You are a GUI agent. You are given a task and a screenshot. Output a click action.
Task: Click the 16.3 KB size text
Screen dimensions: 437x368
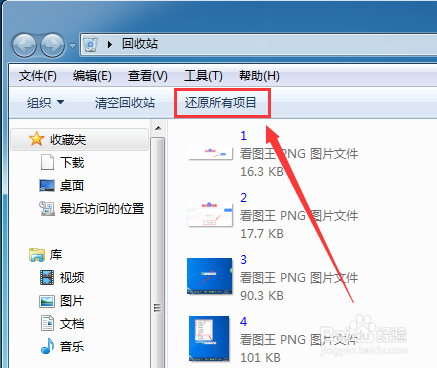tap(262, 172)
